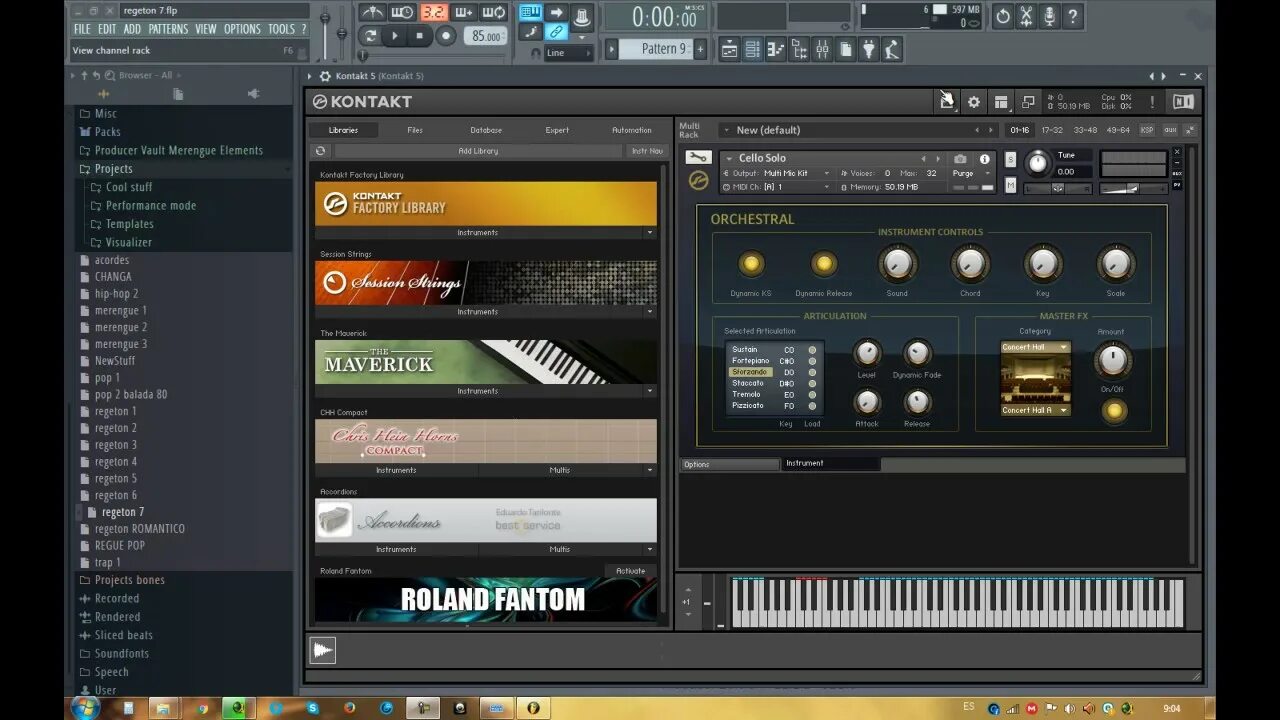Open the OPTIONS menu
Viewport: 1280px width, 720px height.
click(242, 29)
